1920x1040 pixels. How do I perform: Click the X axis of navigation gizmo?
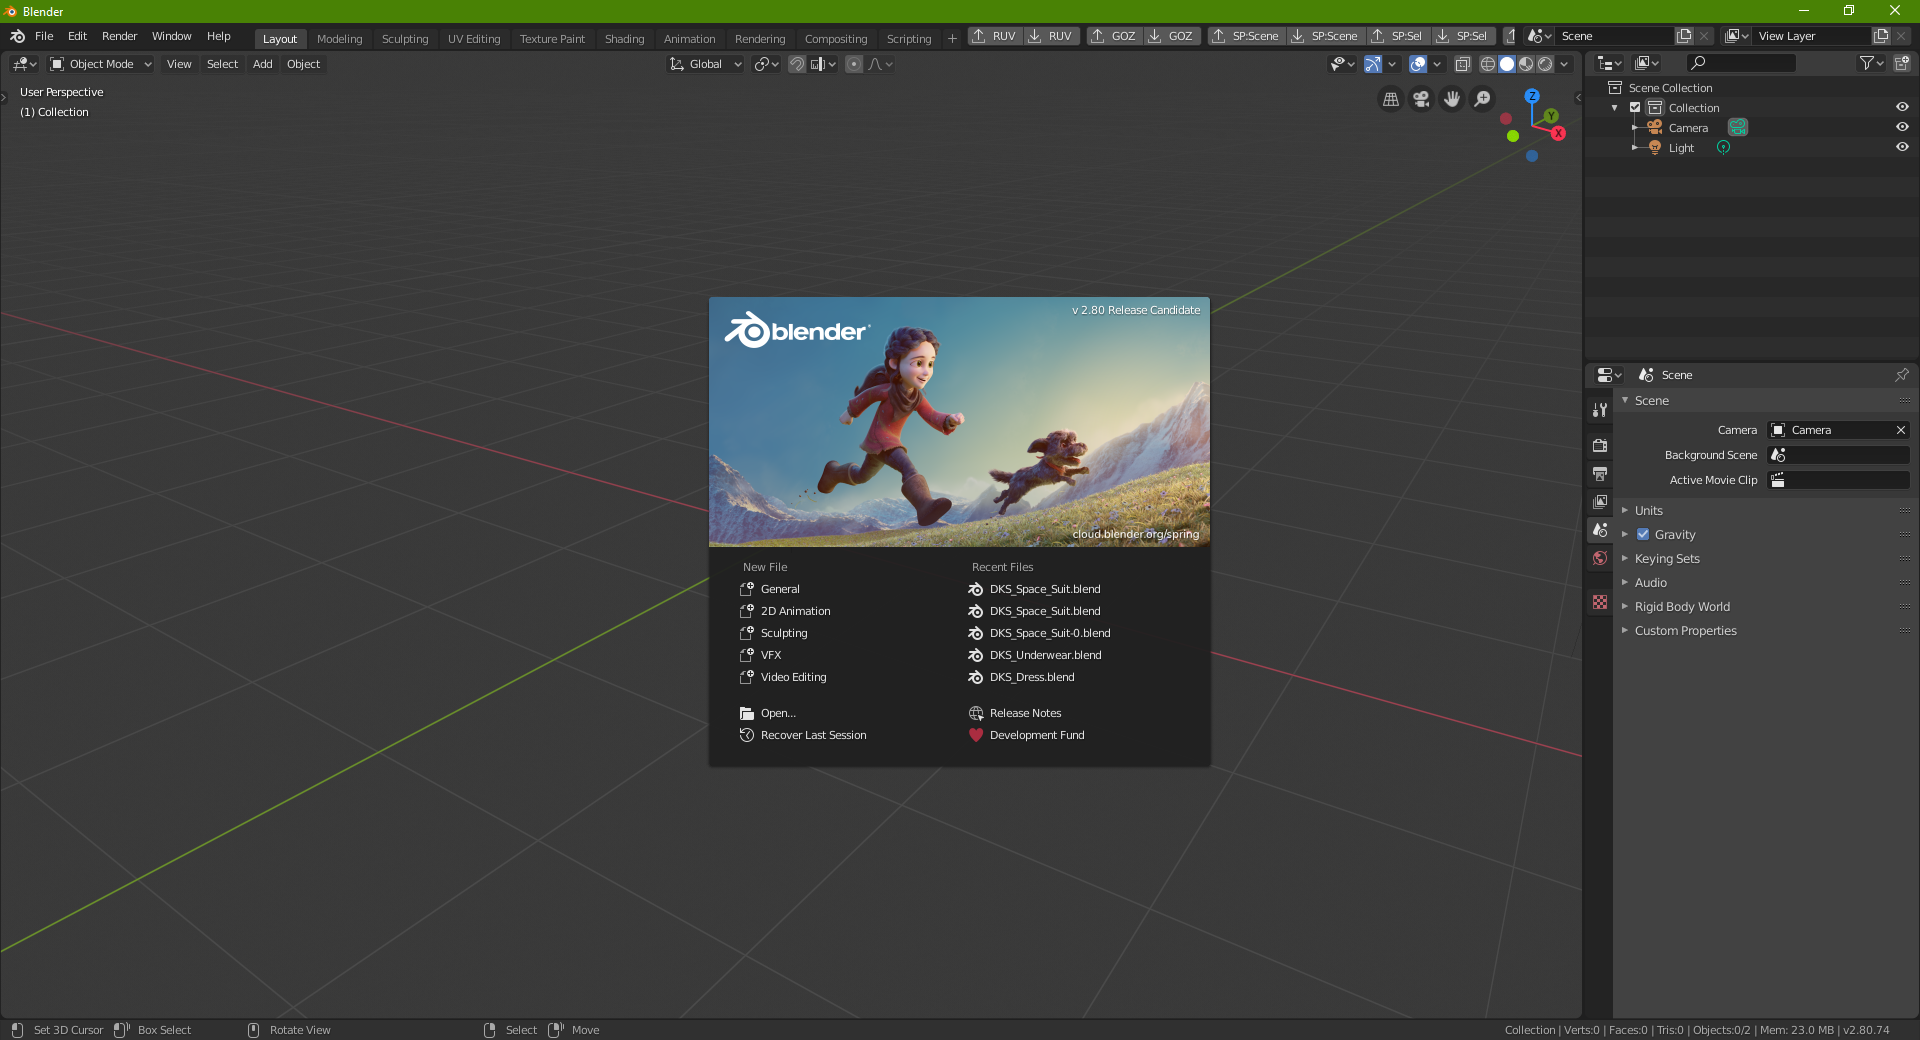pos(1558,133)
